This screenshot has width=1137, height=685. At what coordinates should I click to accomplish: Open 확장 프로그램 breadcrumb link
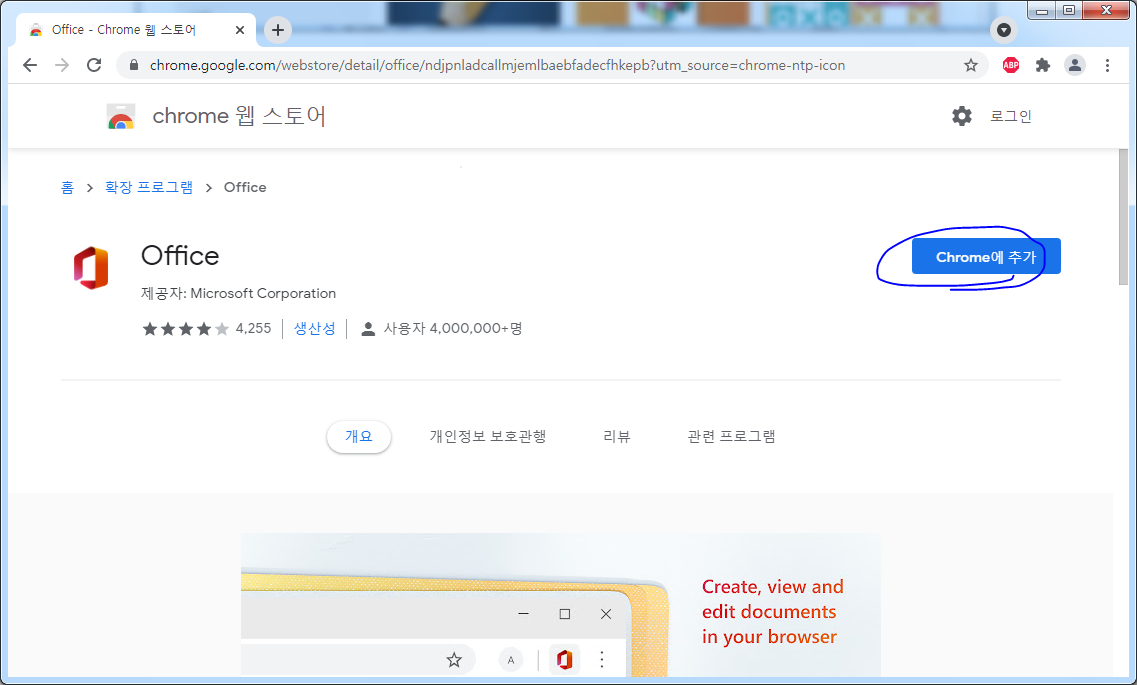pos(149,187)
